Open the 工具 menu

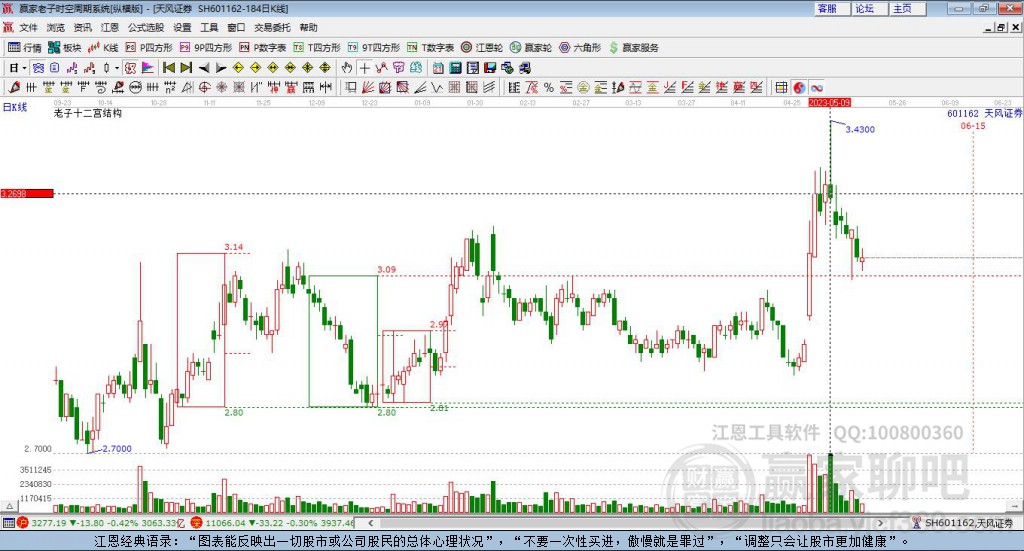click(x=209, y=27)
